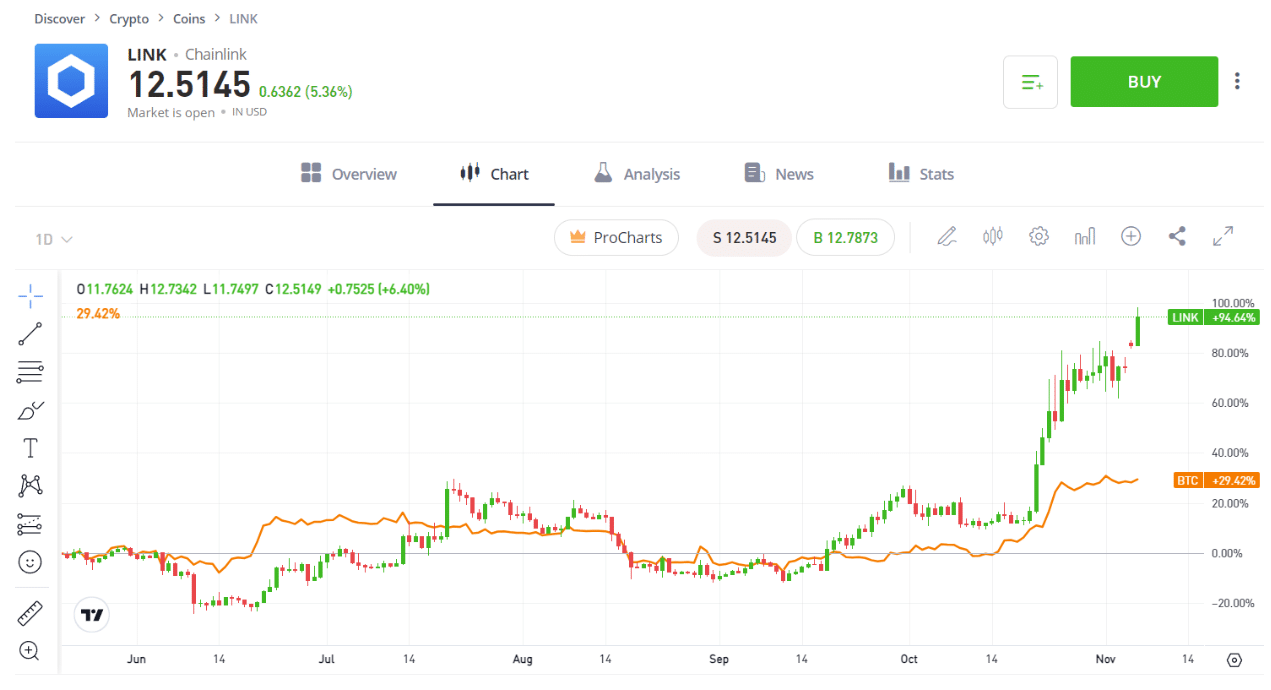Open the candlestick chart type selector

point(992,237)
